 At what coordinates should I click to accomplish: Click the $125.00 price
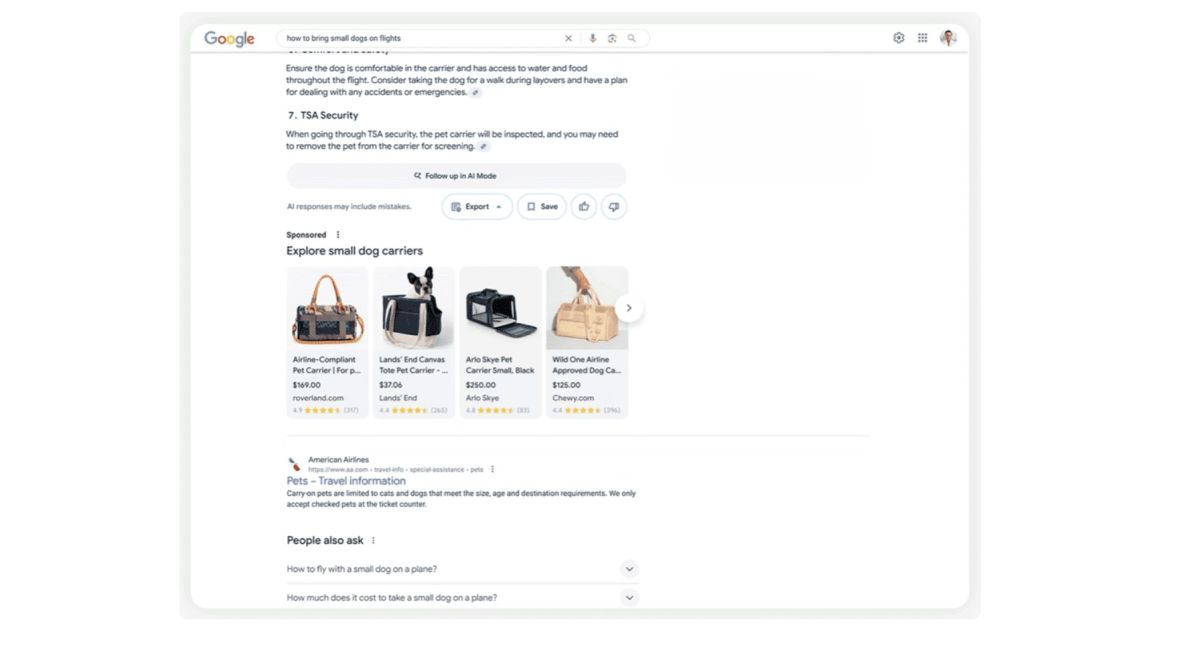[567, 385]
